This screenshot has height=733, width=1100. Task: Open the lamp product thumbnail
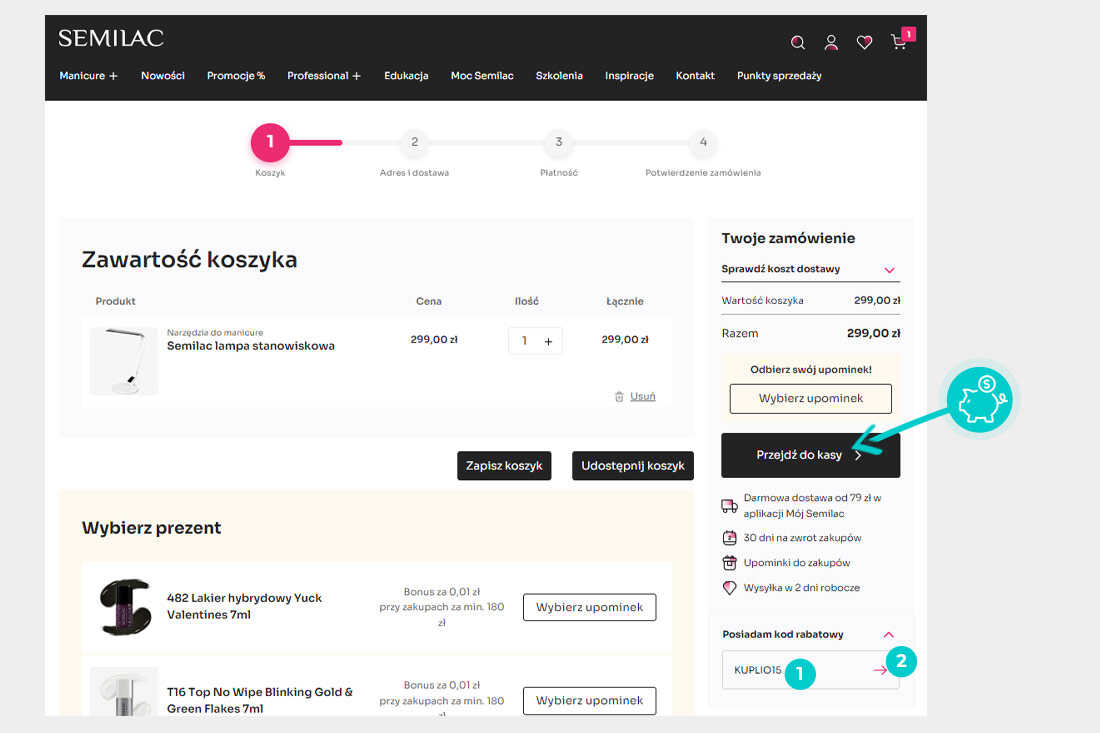[123, 361]
